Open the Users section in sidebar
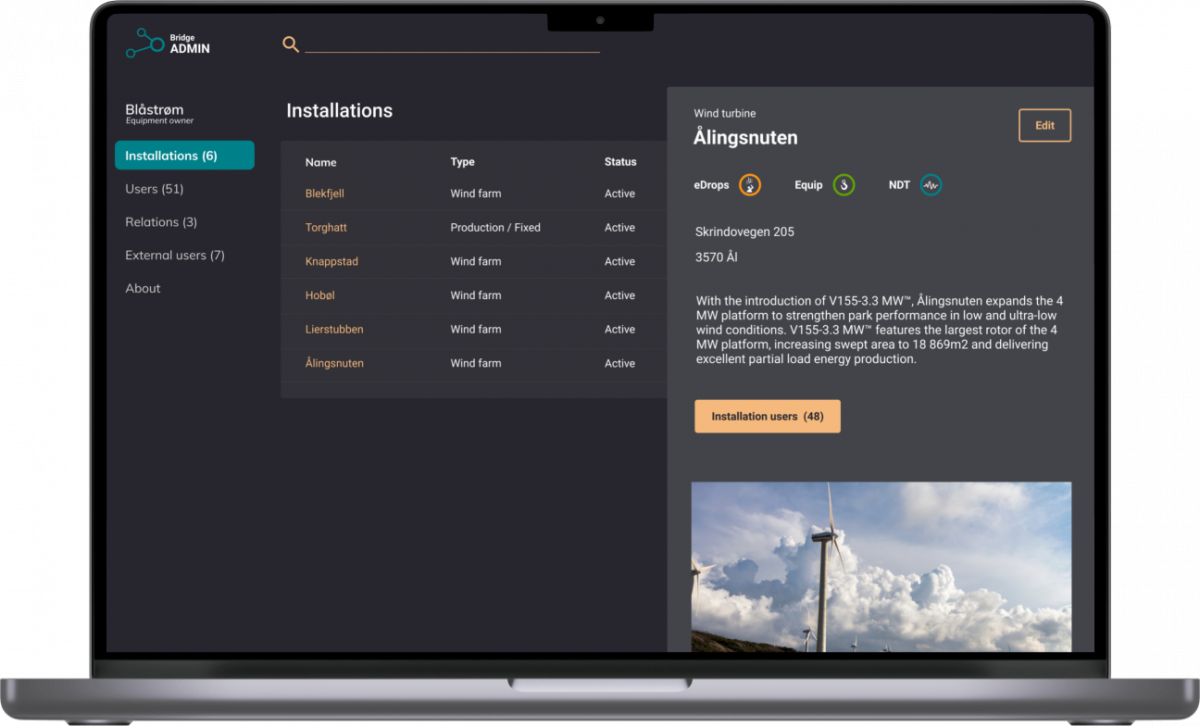This screenshot has width=1200, height=726. (x=154, y=188)
